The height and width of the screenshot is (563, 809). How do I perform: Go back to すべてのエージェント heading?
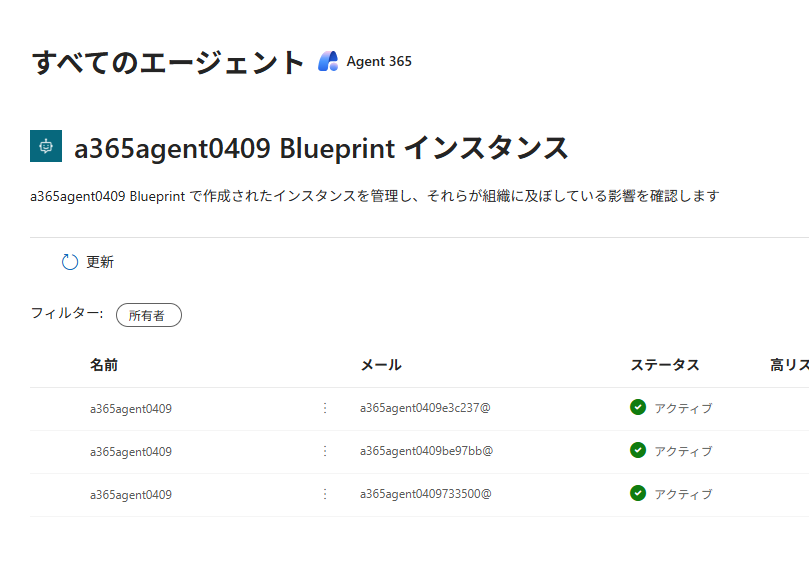pos(168,62)
